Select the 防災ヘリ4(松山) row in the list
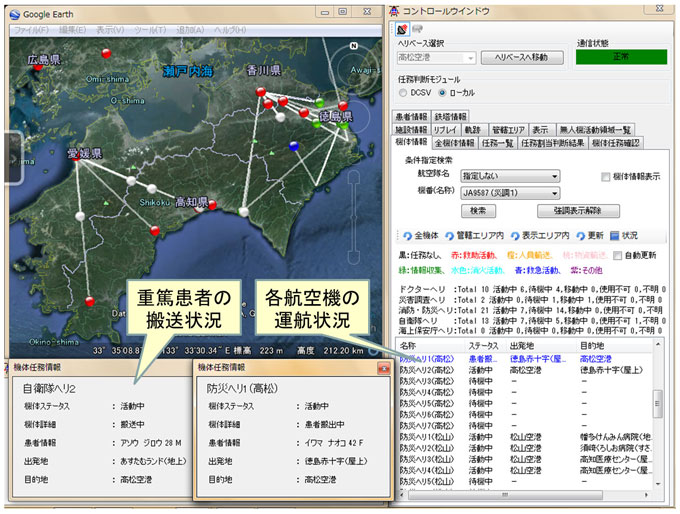This screenshot has height=514, width=680. click(x=525, y=470)
